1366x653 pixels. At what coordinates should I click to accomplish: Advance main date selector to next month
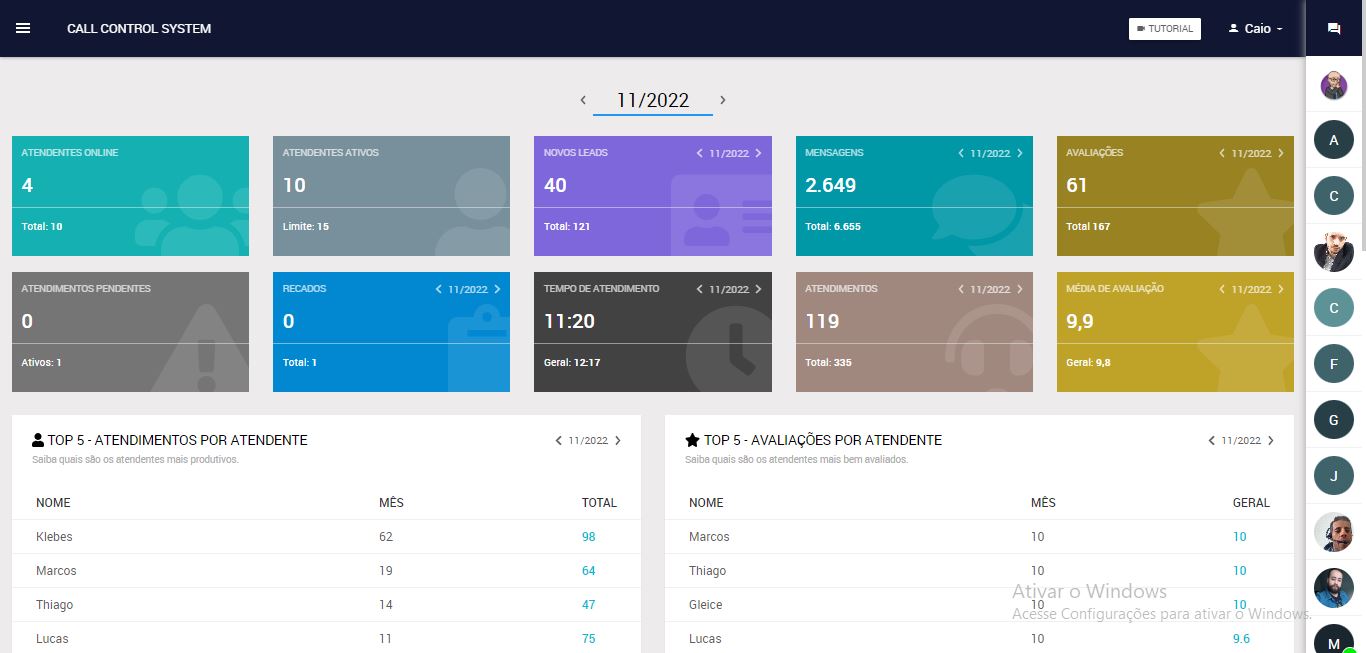(x=723, y=100)
